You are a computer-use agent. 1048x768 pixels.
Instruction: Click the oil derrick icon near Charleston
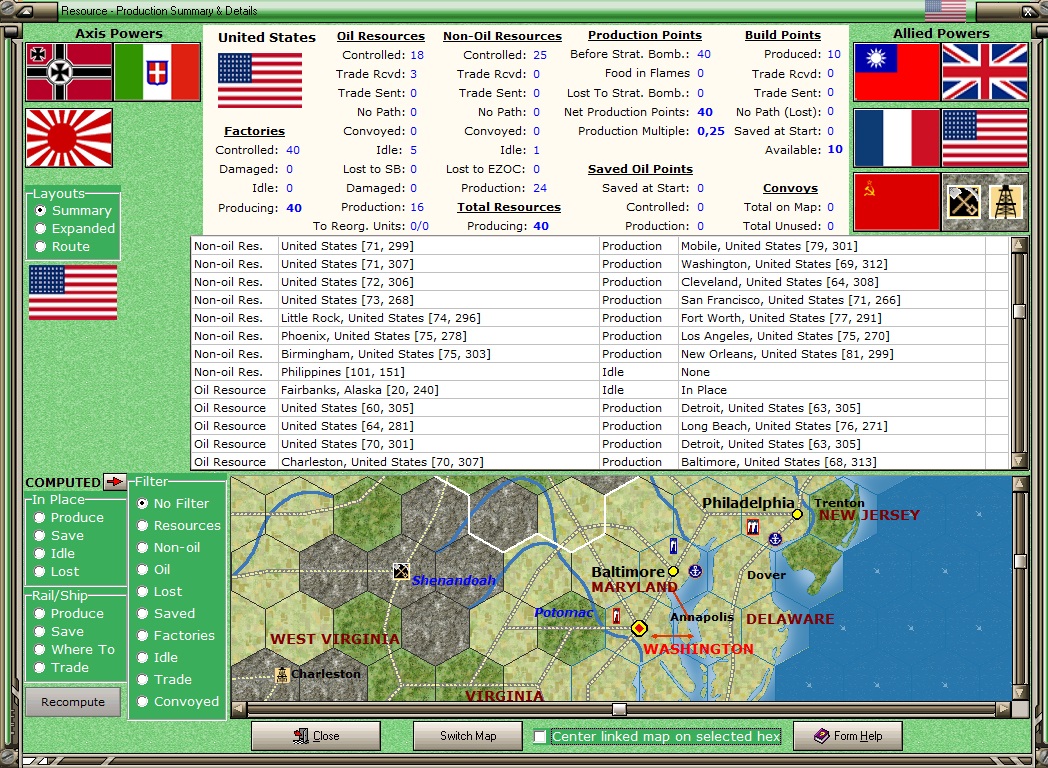point(282,674)
